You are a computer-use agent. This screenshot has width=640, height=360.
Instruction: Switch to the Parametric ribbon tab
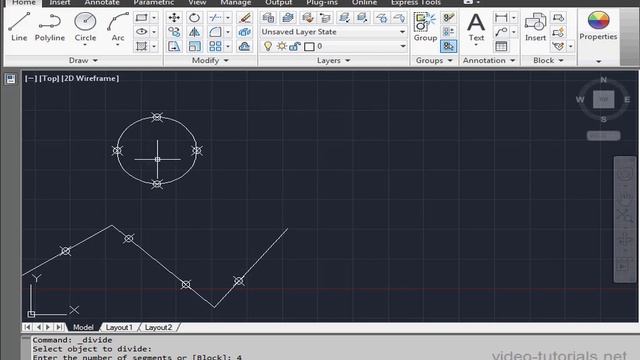pyautogui.click(x=153, y=2)
